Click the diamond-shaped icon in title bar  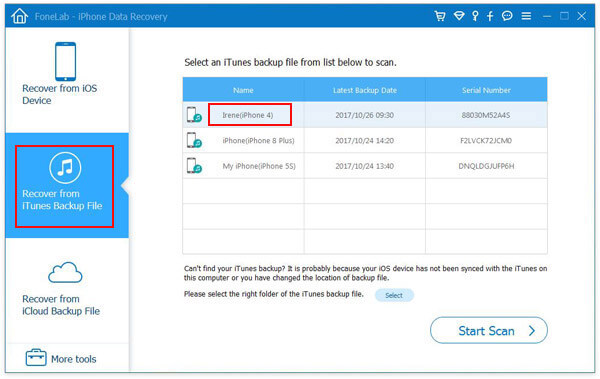pyautogui.click(x=459, y=16)
